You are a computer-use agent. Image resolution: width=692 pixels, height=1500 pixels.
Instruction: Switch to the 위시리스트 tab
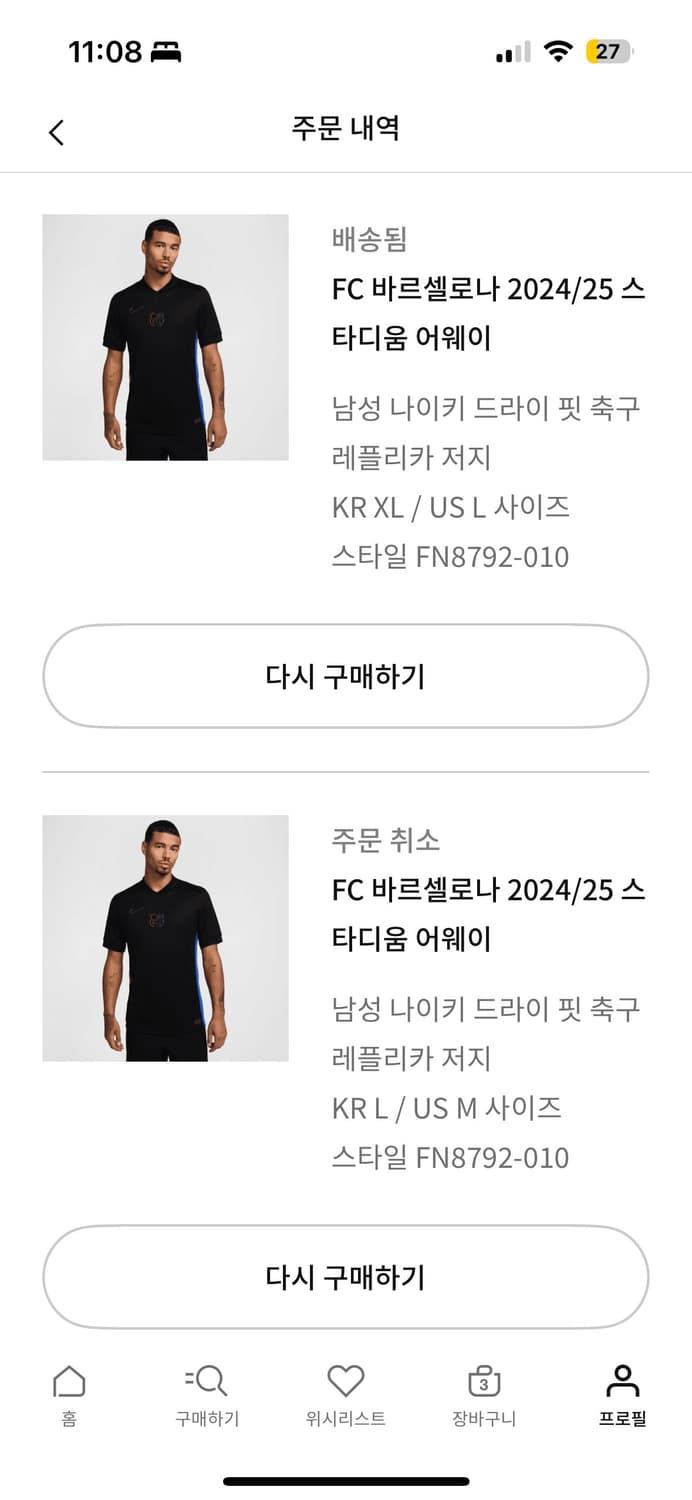pyautogui.click(x=345, y=1395)
